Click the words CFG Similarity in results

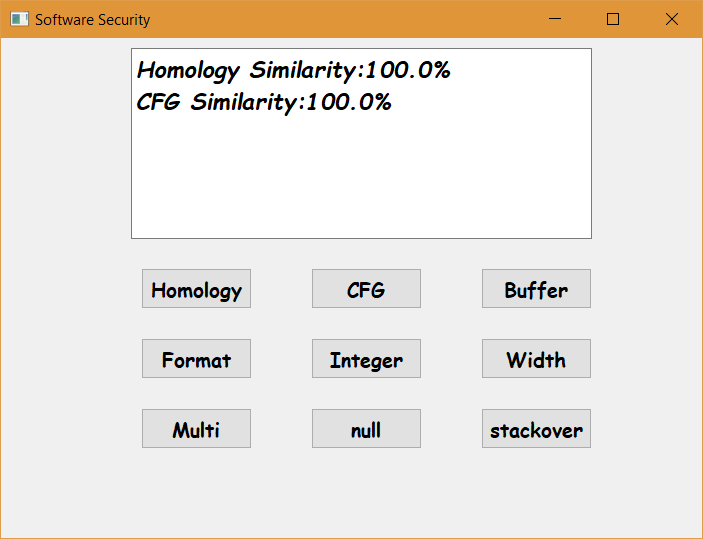pos(217,102)
